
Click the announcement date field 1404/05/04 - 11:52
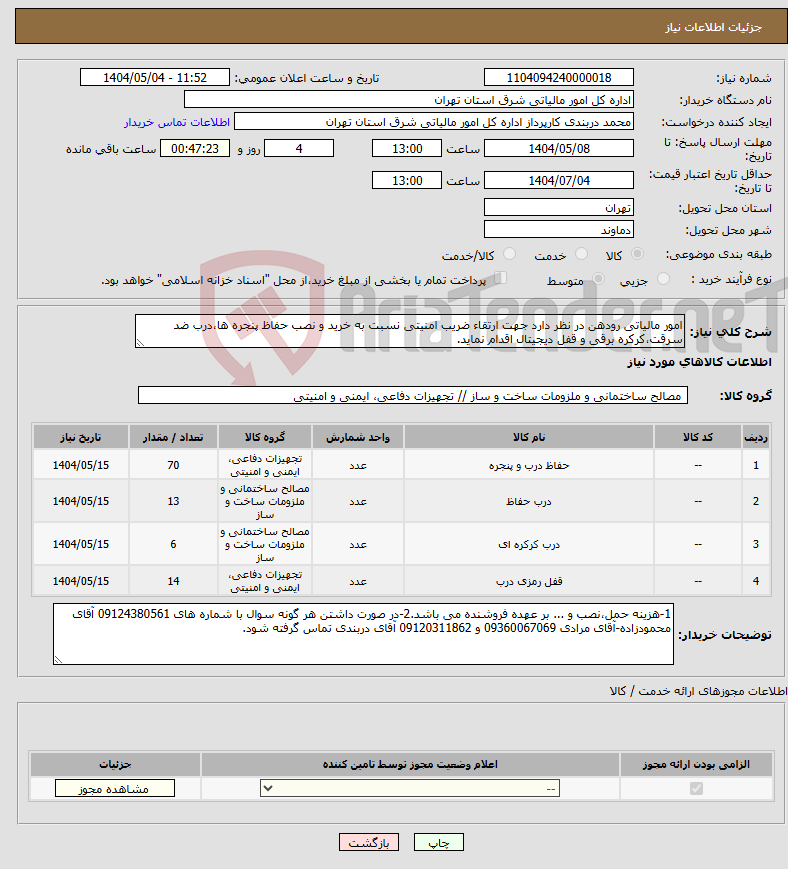155,78
